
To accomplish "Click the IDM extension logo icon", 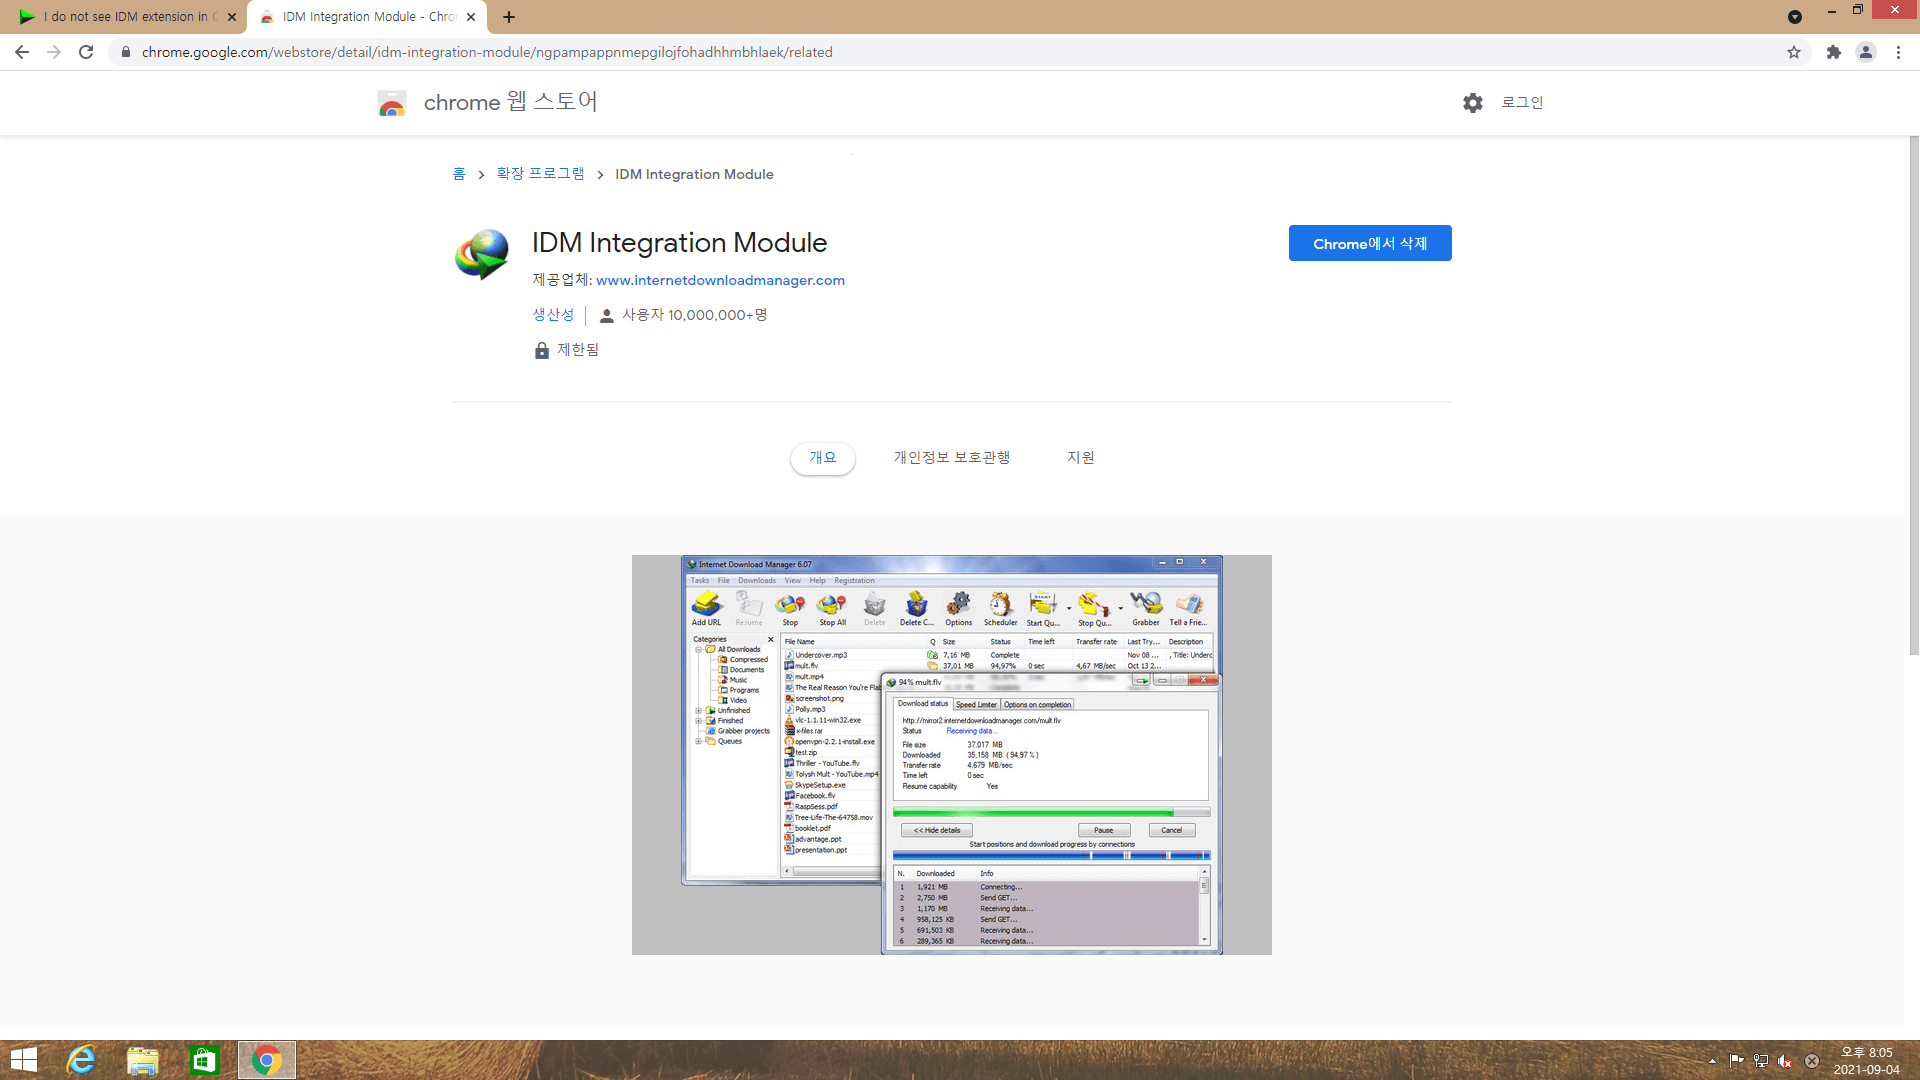I will [x=482, y=255].
